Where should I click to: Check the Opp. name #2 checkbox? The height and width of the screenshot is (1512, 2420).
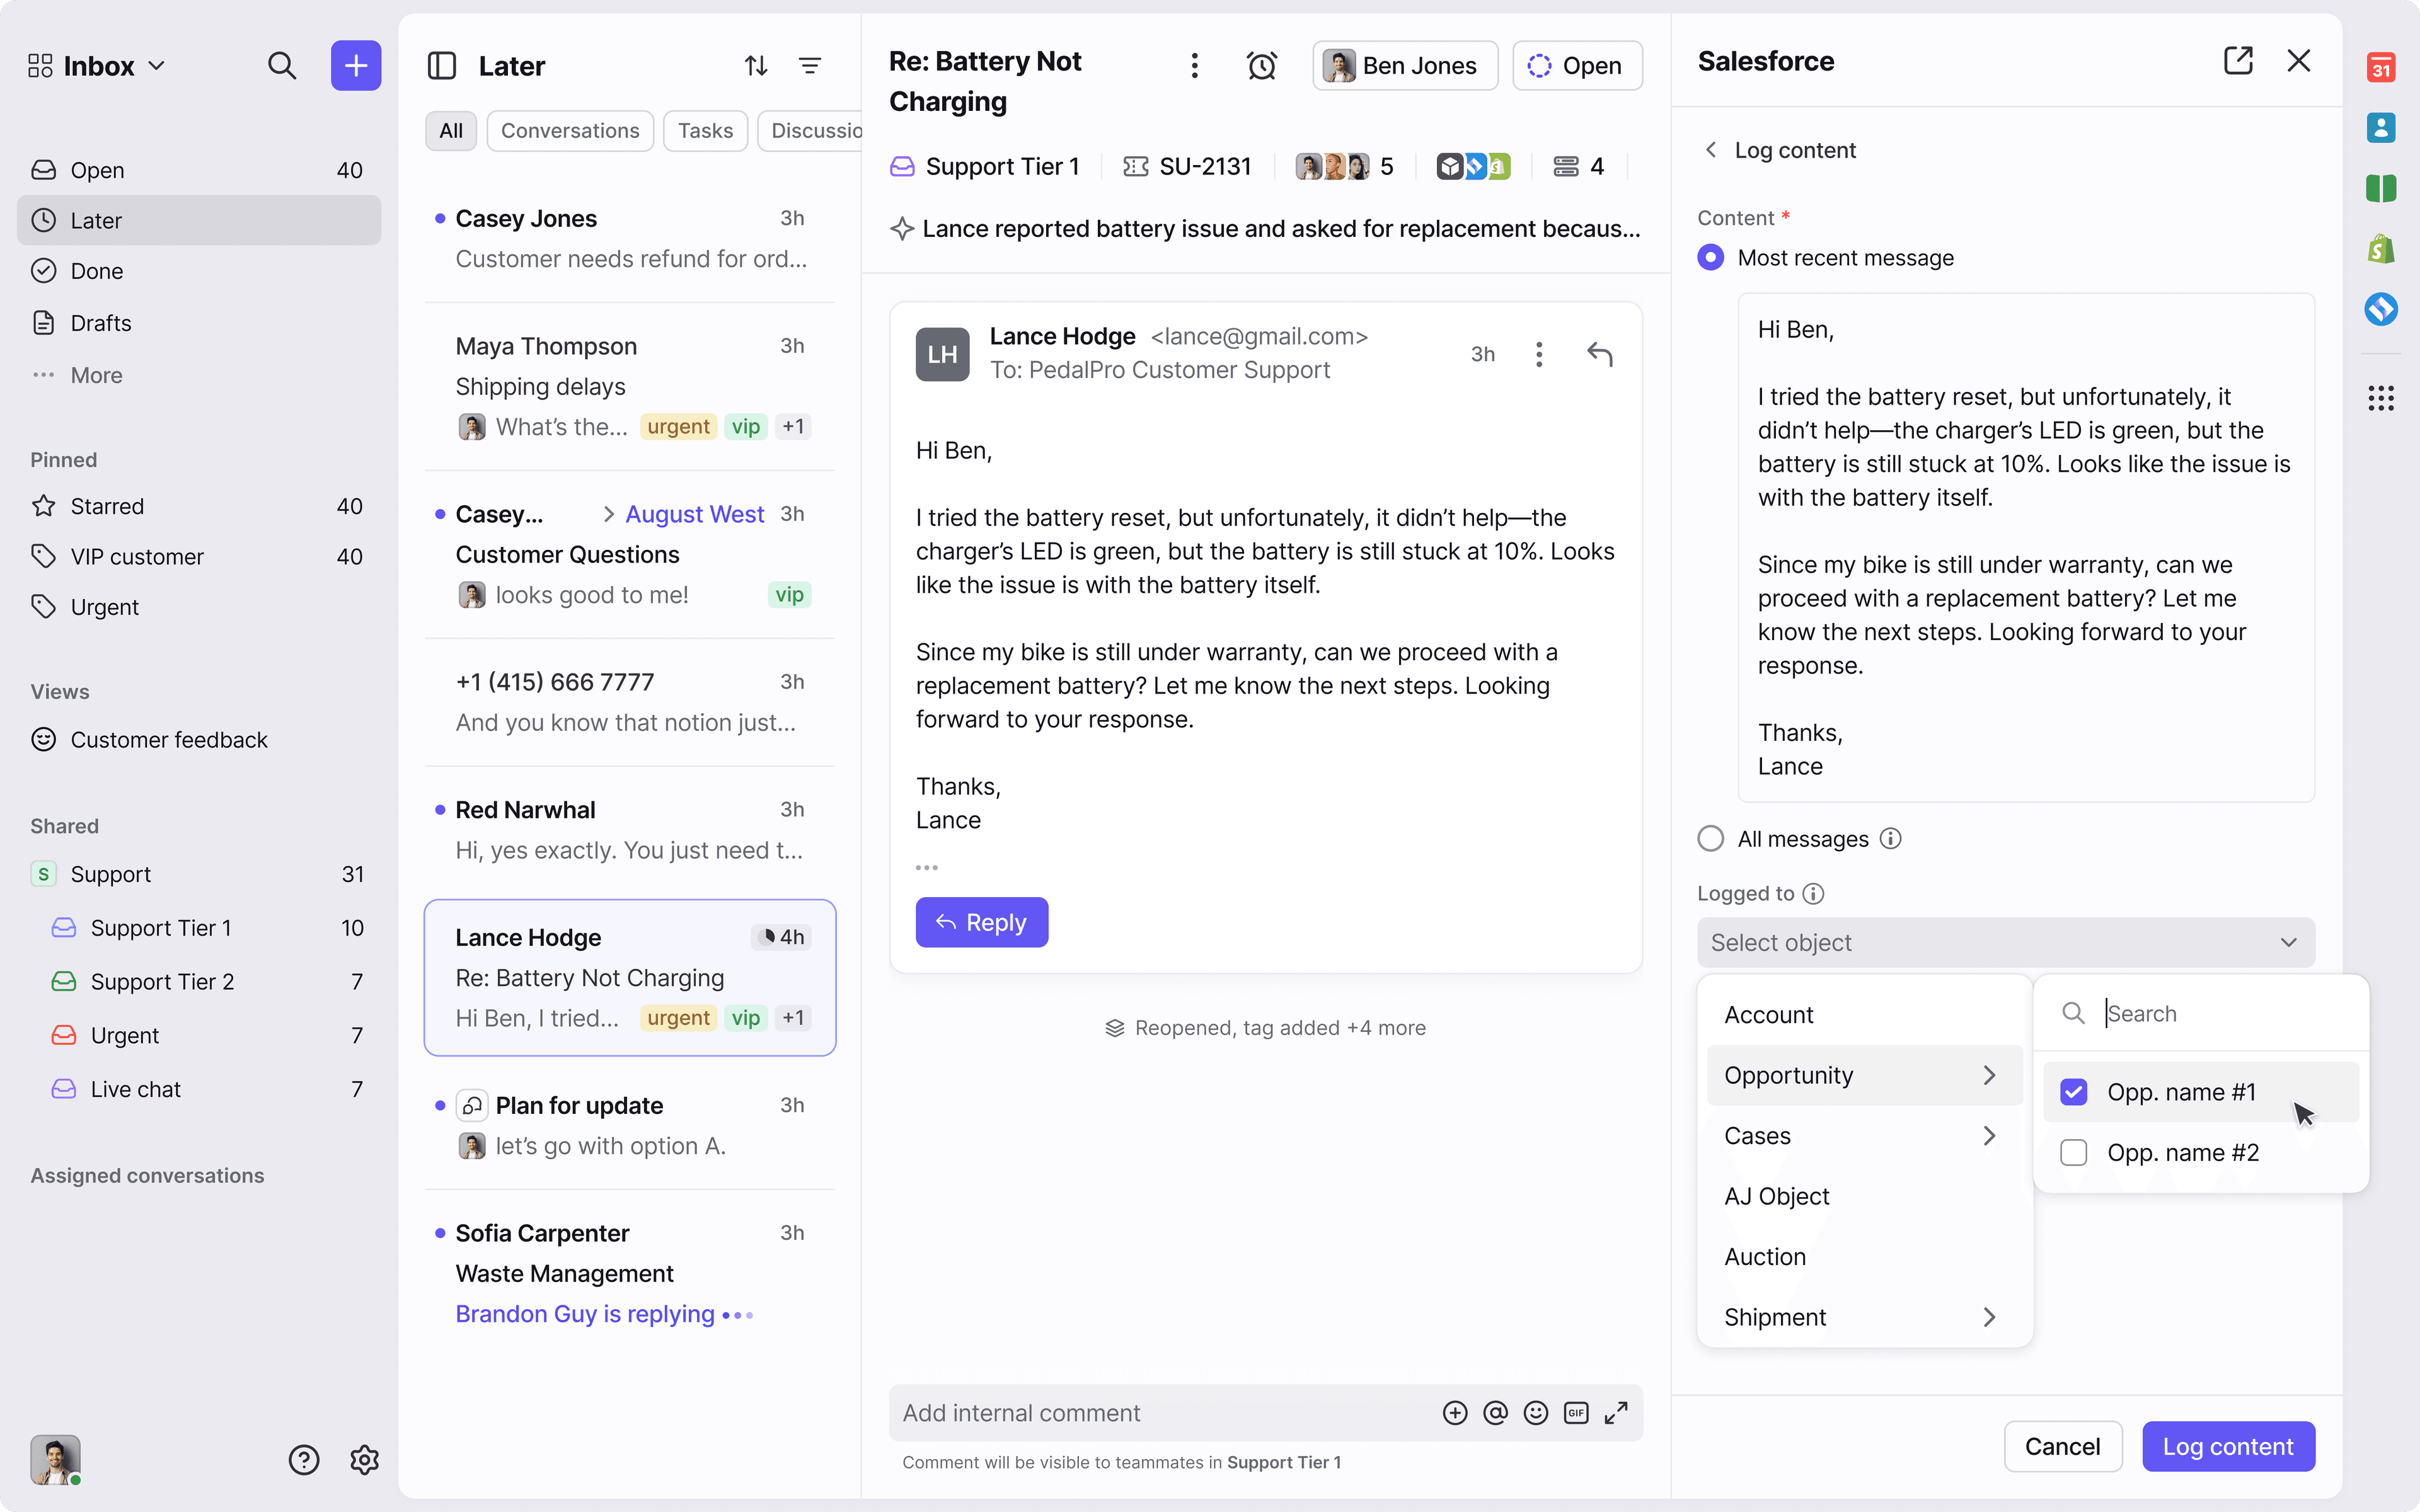(x=2073, y=1152)
